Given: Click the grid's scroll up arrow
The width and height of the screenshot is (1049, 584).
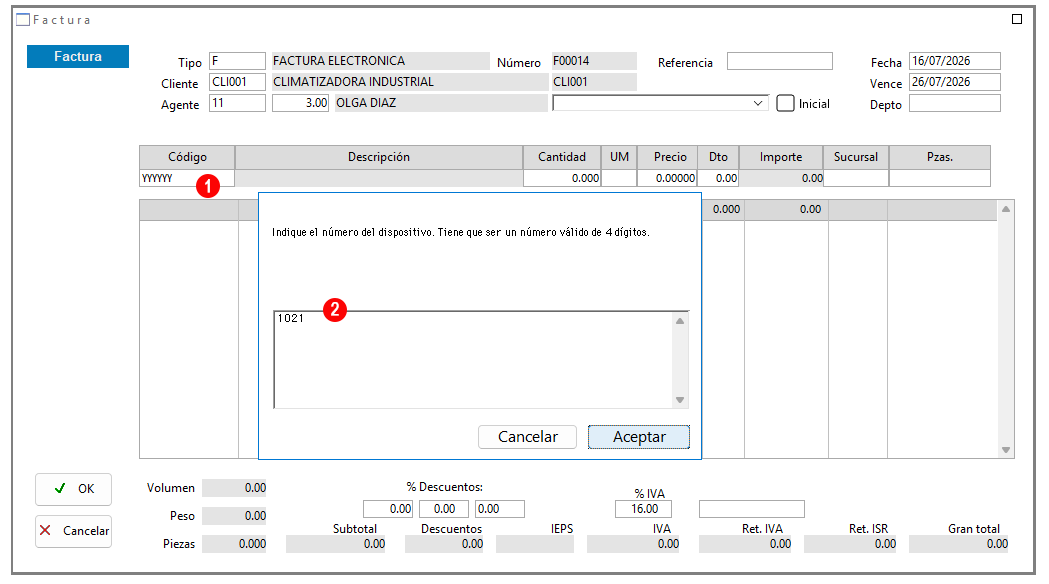Looking at the screenshot, I should (1006, 209).
